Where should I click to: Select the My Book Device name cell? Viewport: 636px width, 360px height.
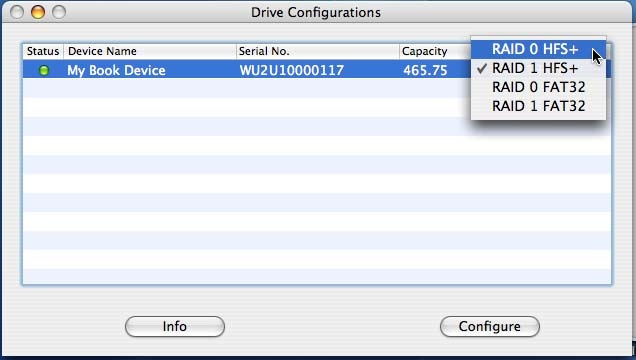pyautogui.click(x=116, y=71)
